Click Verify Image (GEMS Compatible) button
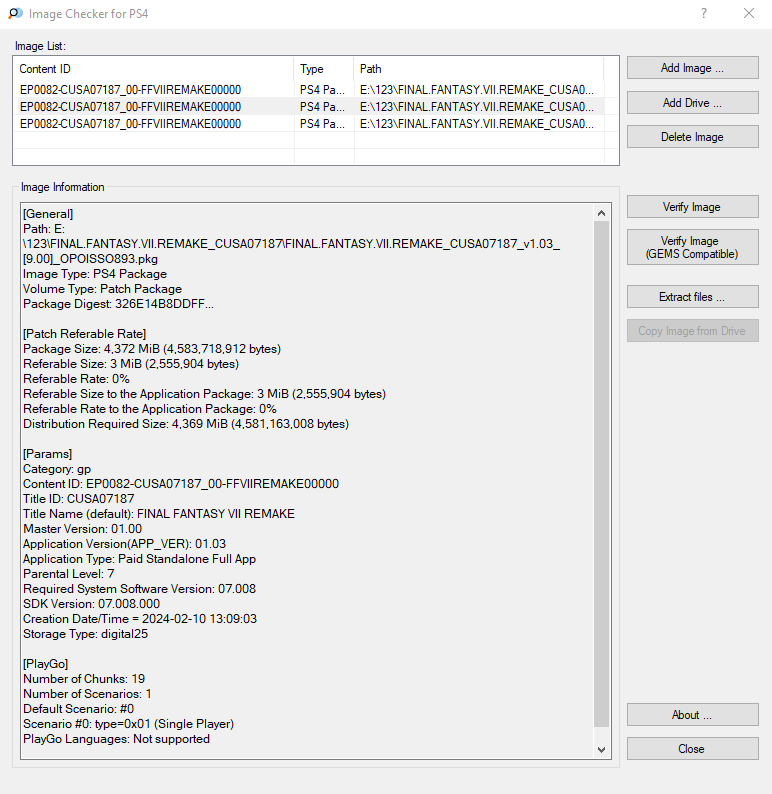The height and width of the screenshot is (794, 772). tap(692, 247)
